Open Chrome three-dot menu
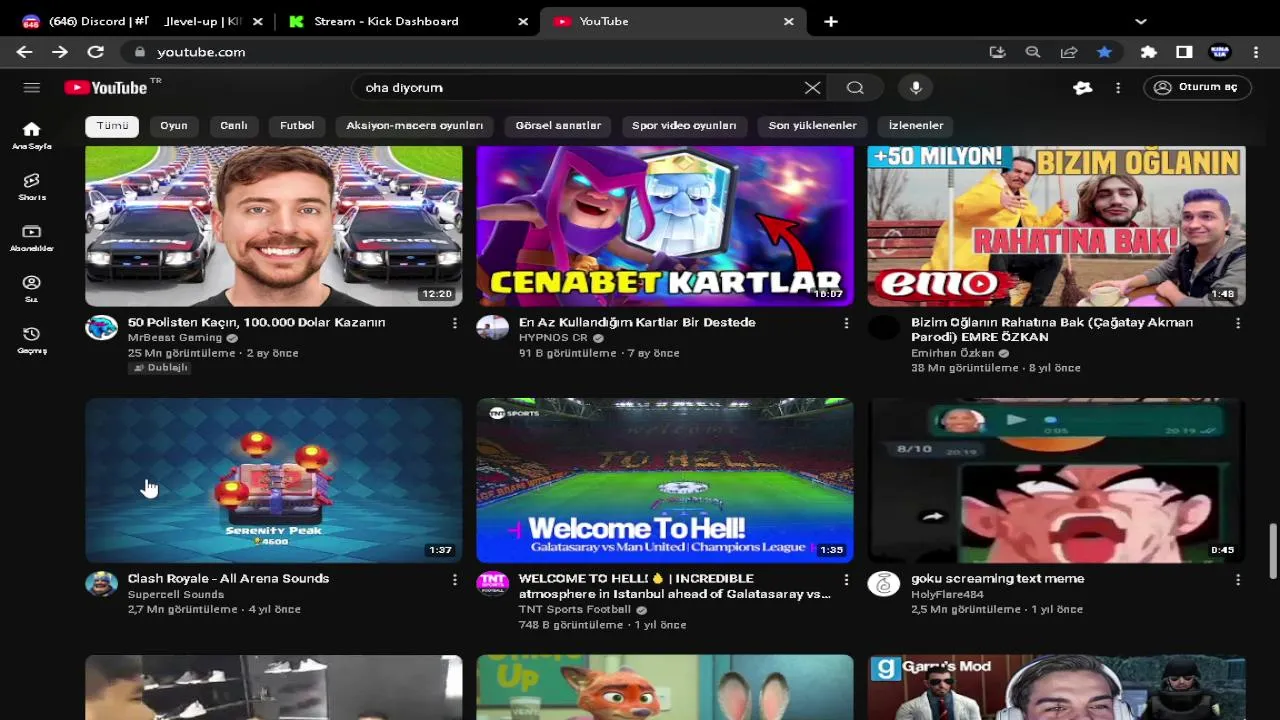 (1256, 52)
